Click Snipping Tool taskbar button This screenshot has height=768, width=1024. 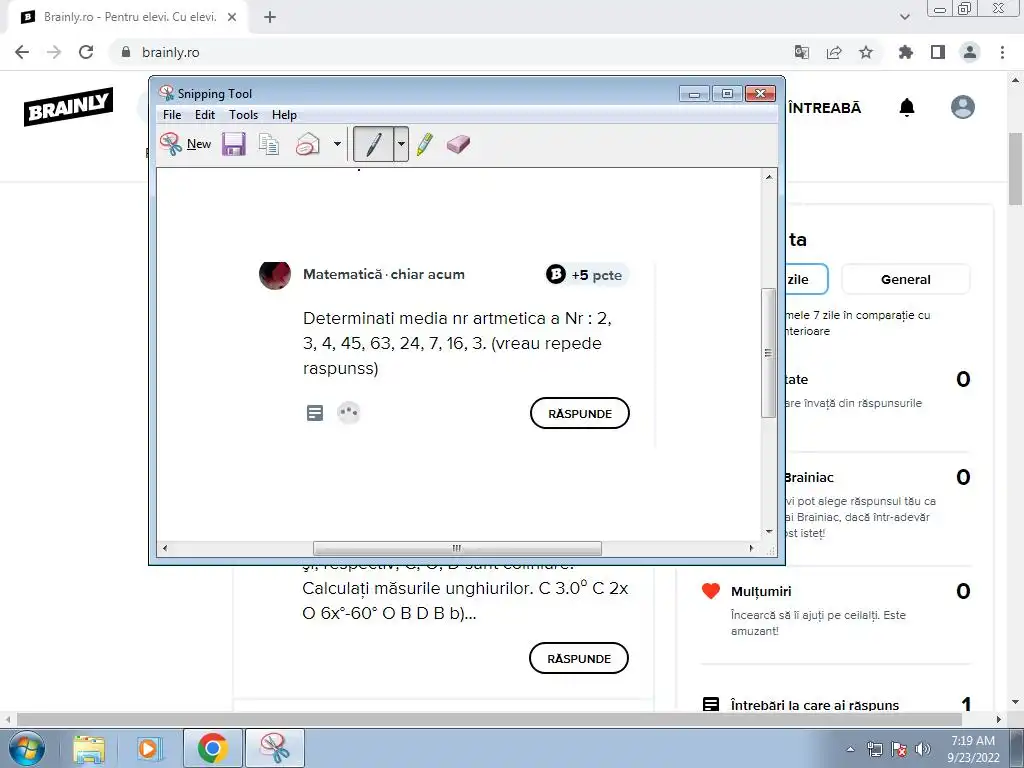click(275, 748)
